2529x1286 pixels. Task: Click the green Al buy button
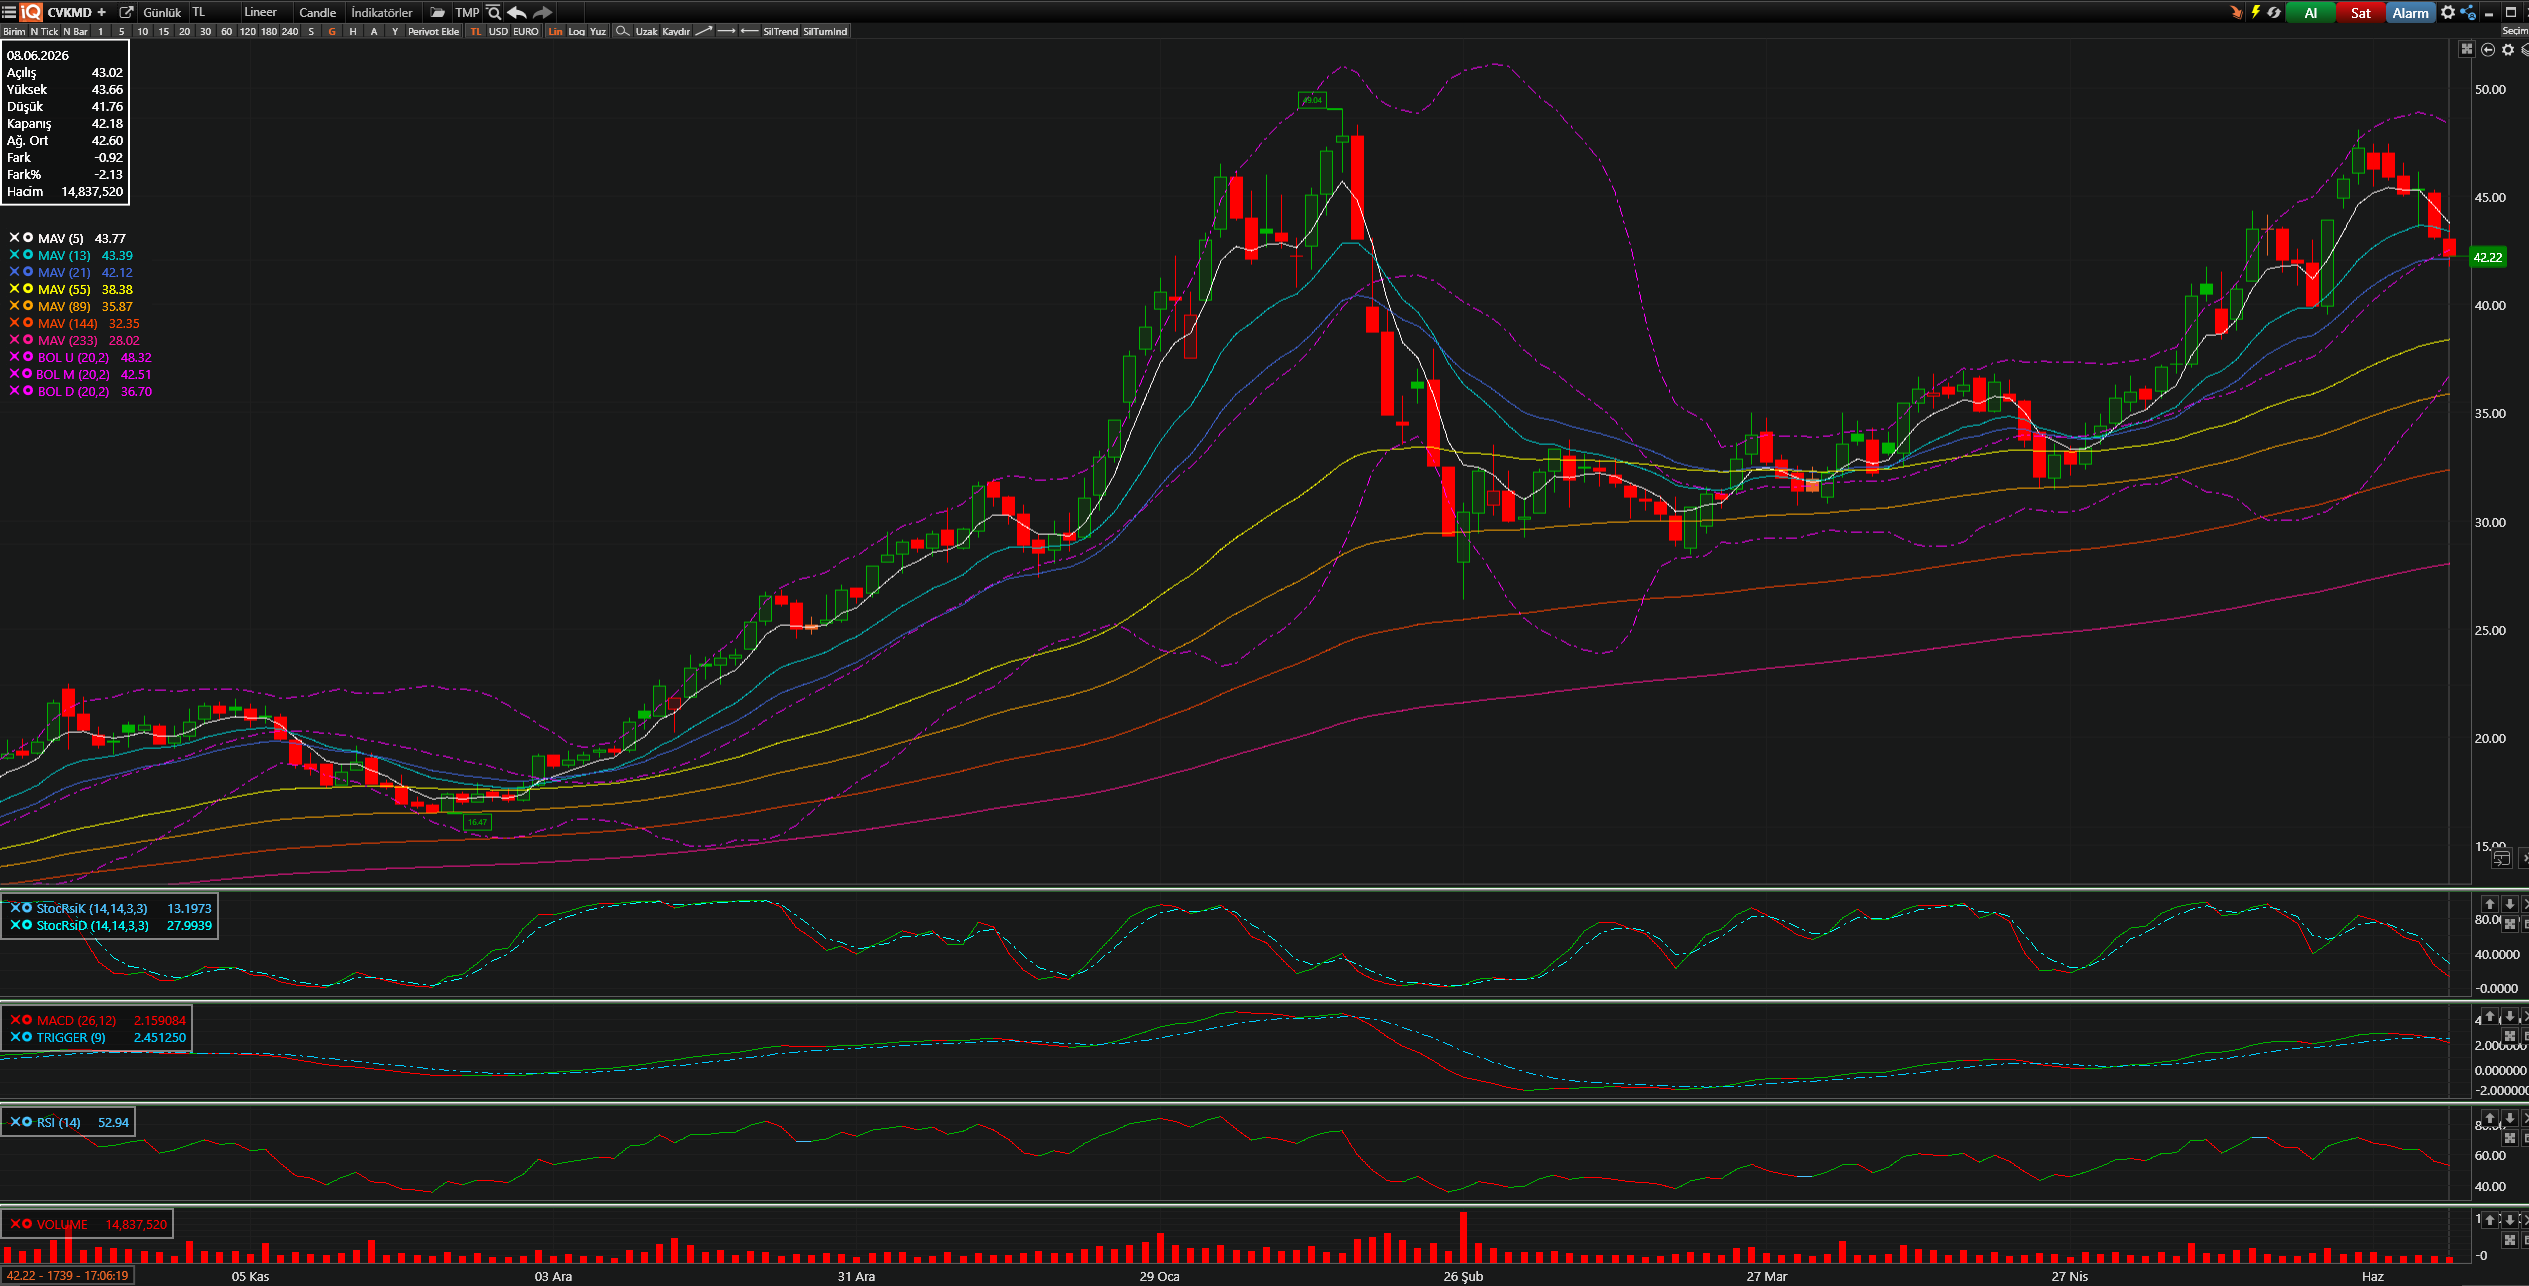tap(2310, 12)
